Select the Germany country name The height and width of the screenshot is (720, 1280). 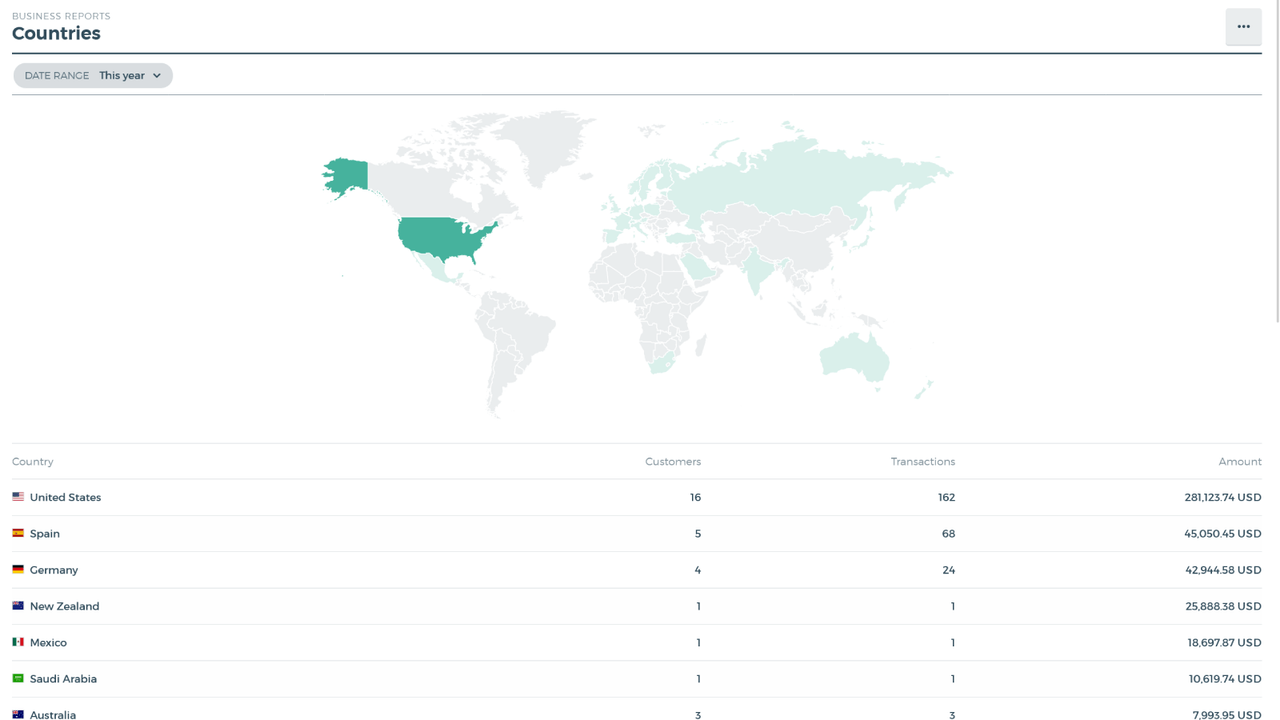tap(54, 570)
